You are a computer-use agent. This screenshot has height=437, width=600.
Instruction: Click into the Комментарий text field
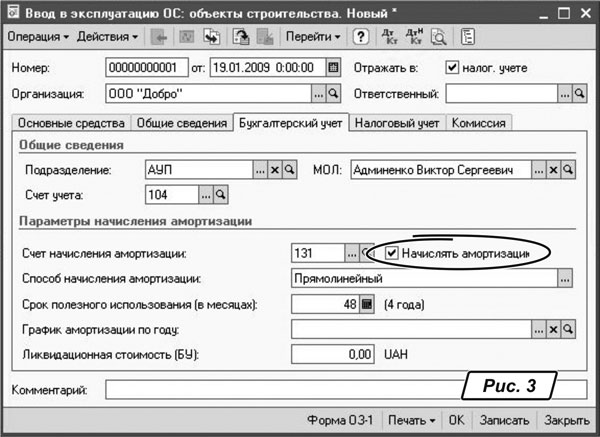[280, 388]
